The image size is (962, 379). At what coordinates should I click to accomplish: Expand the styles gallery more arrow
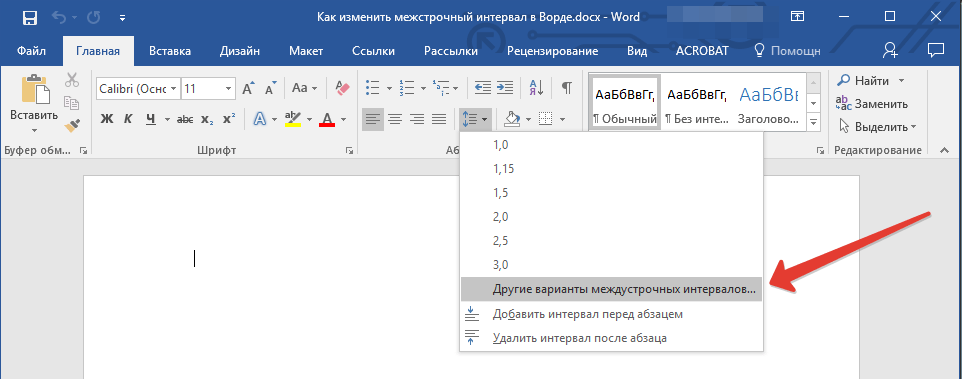click(x=814, y=123)
